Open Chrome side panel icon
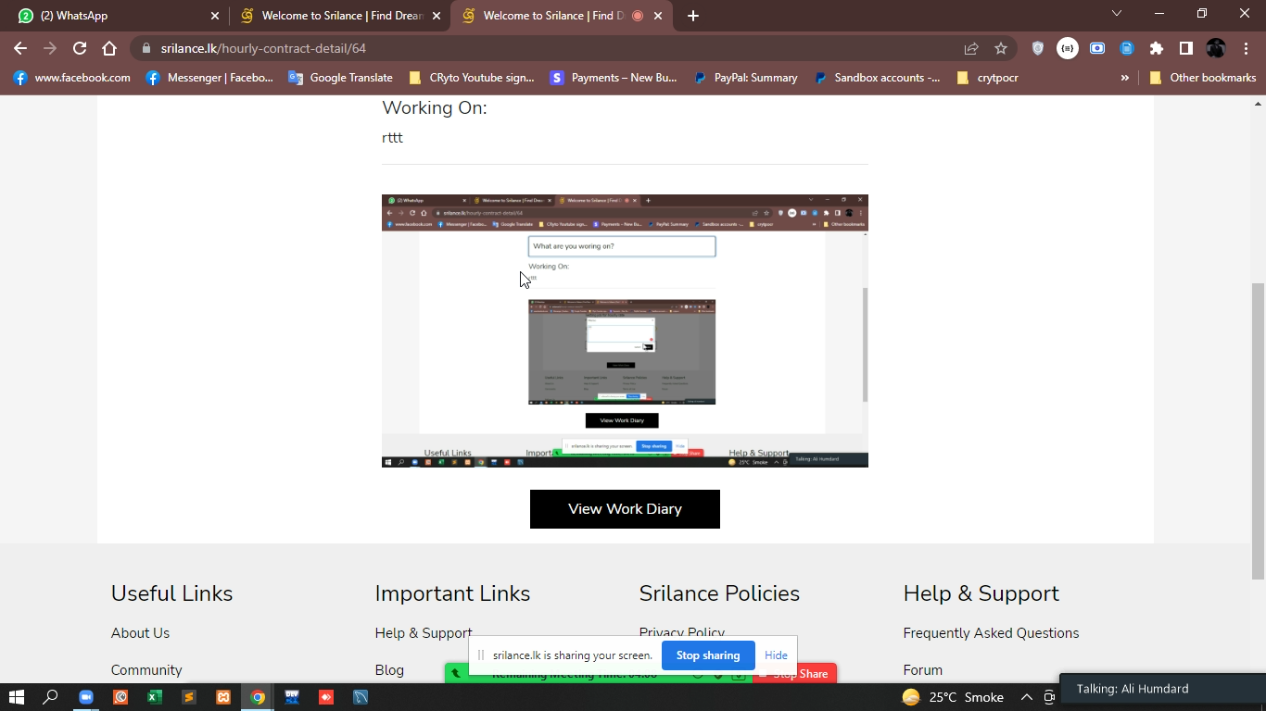Screen dimensions: 1266x711 (x=1186, y=48)
